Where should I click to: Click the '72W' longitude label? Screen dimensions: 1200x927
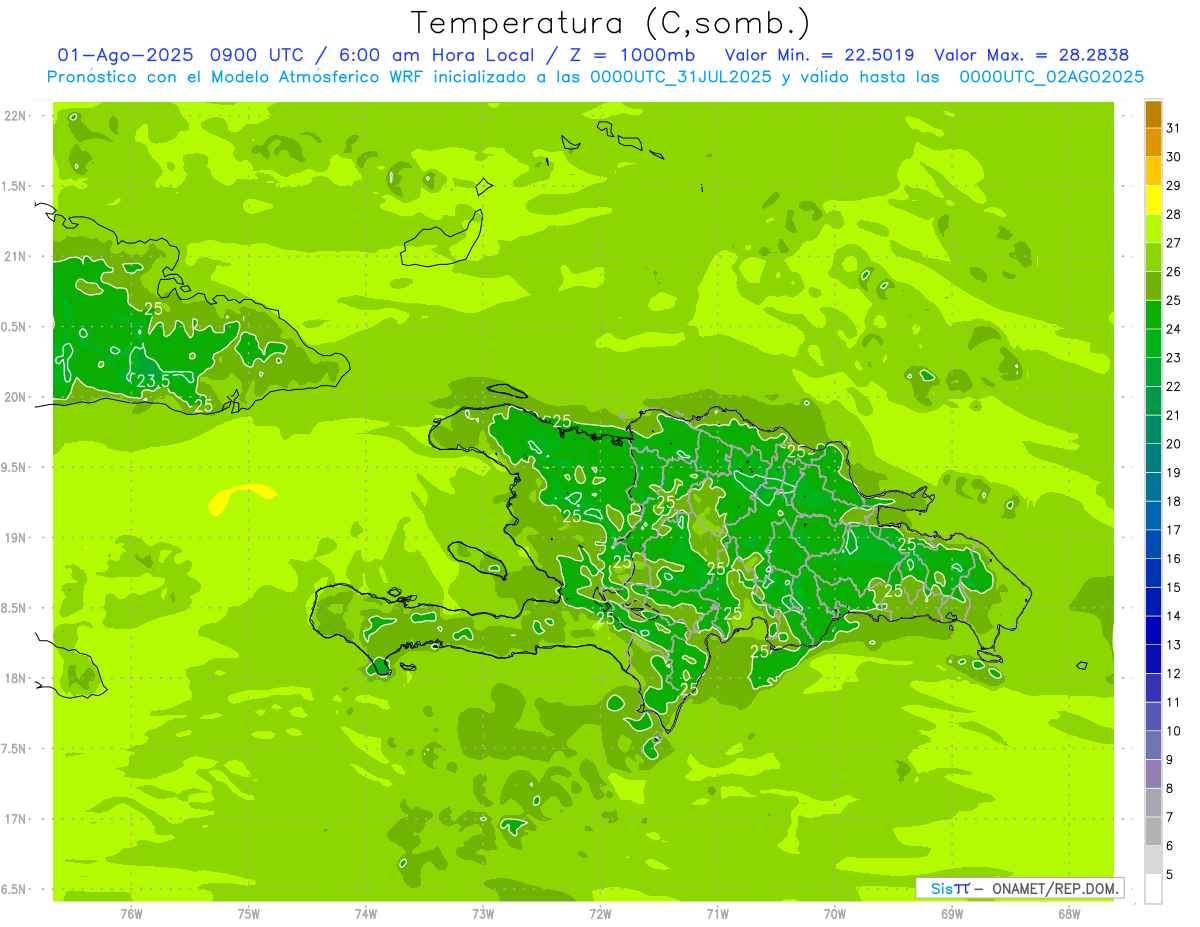[x=600, y=914]
